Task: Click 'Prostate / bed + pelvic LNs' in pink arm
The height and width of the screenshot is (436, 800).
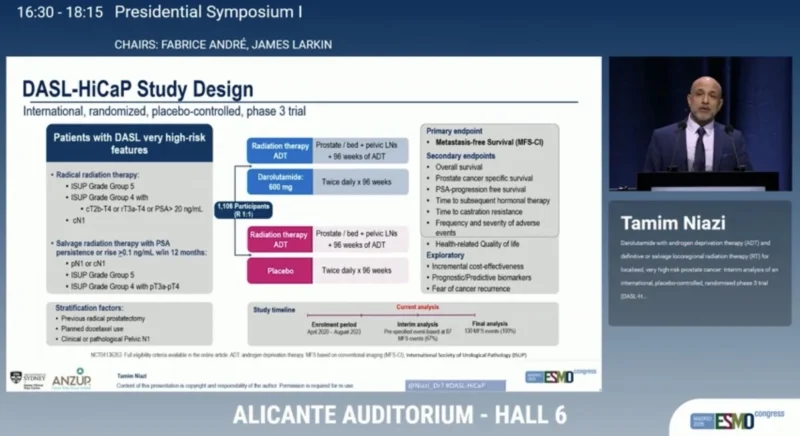Action: [x=357, y=234]
